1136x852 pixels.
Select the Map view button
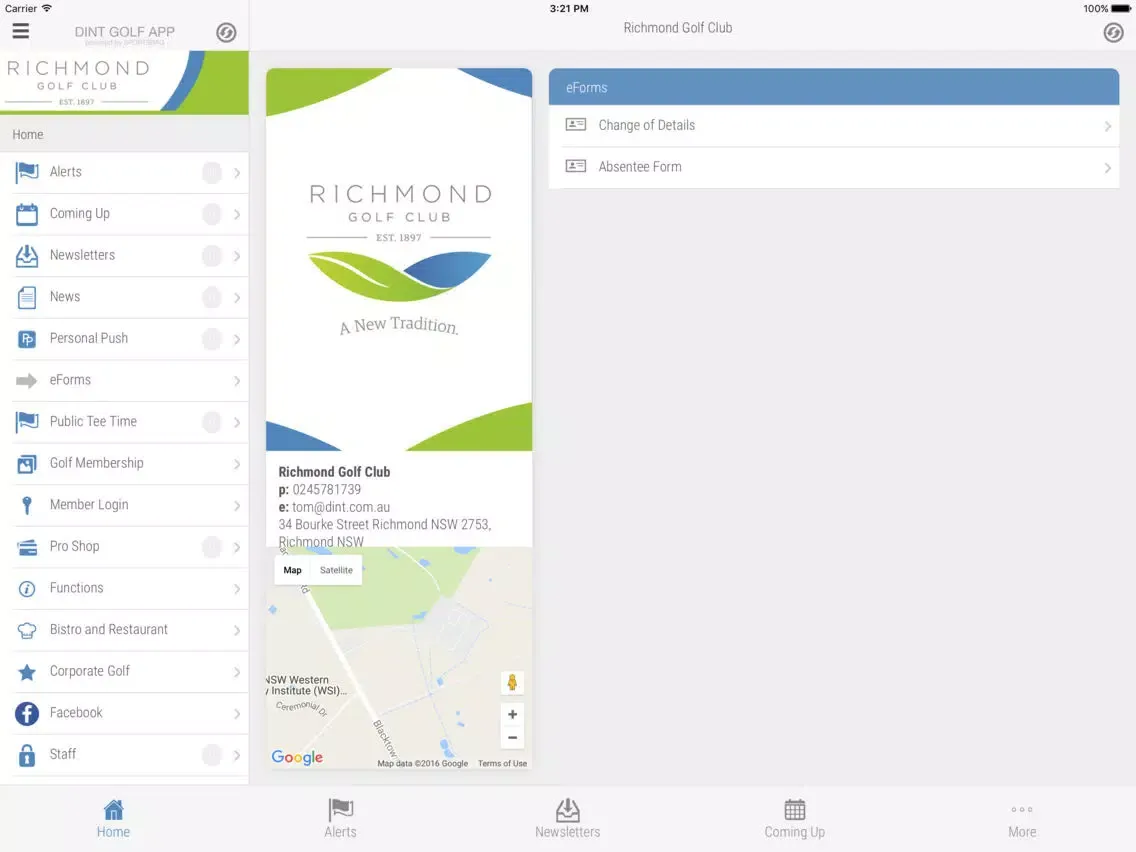pos(293,570)
